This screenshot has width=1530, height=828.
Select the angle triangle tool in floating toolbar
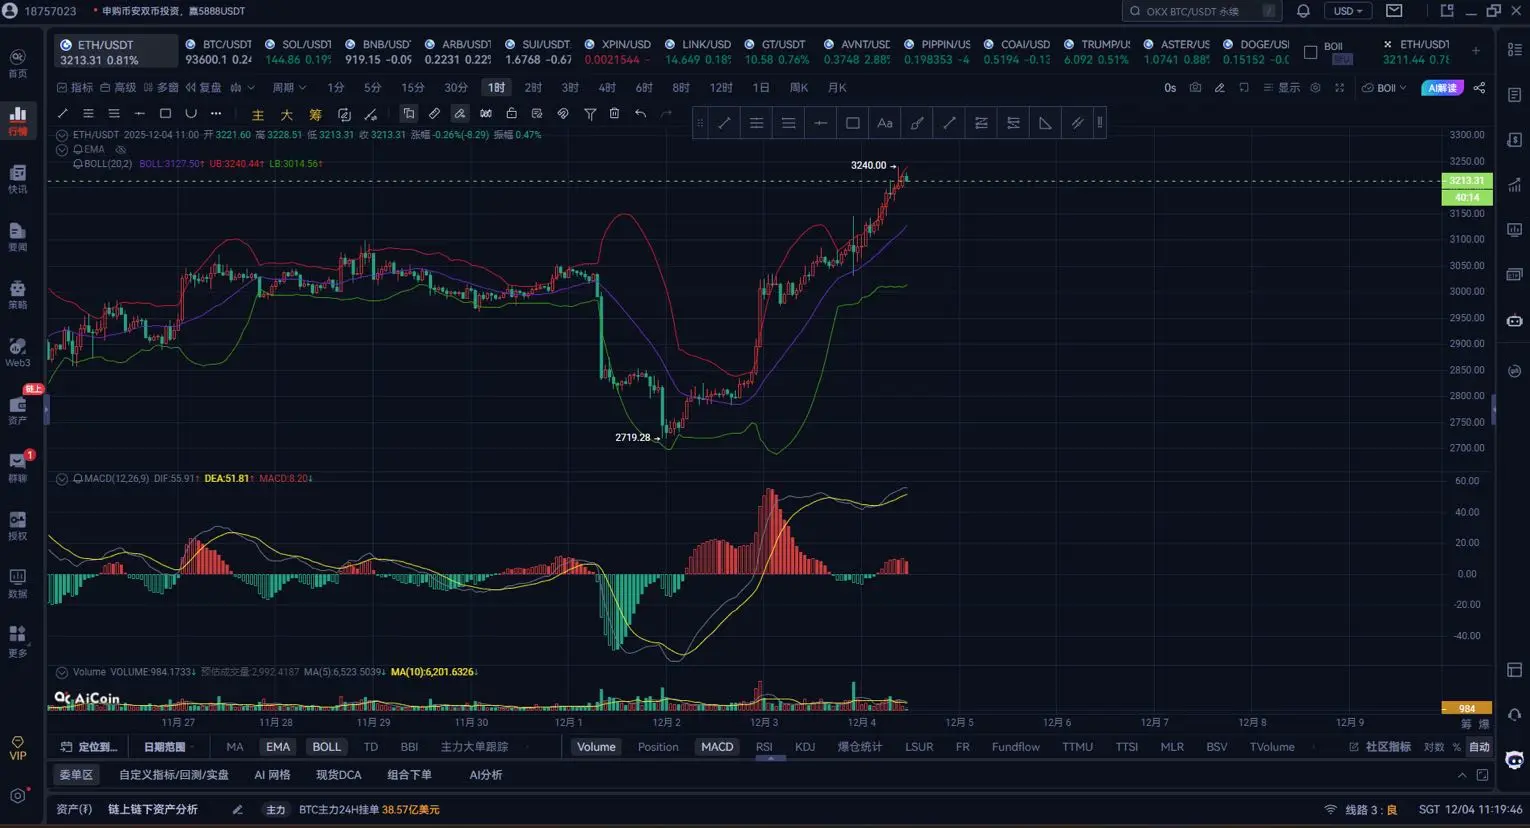pyautogui.click(x=1045, y=123)
